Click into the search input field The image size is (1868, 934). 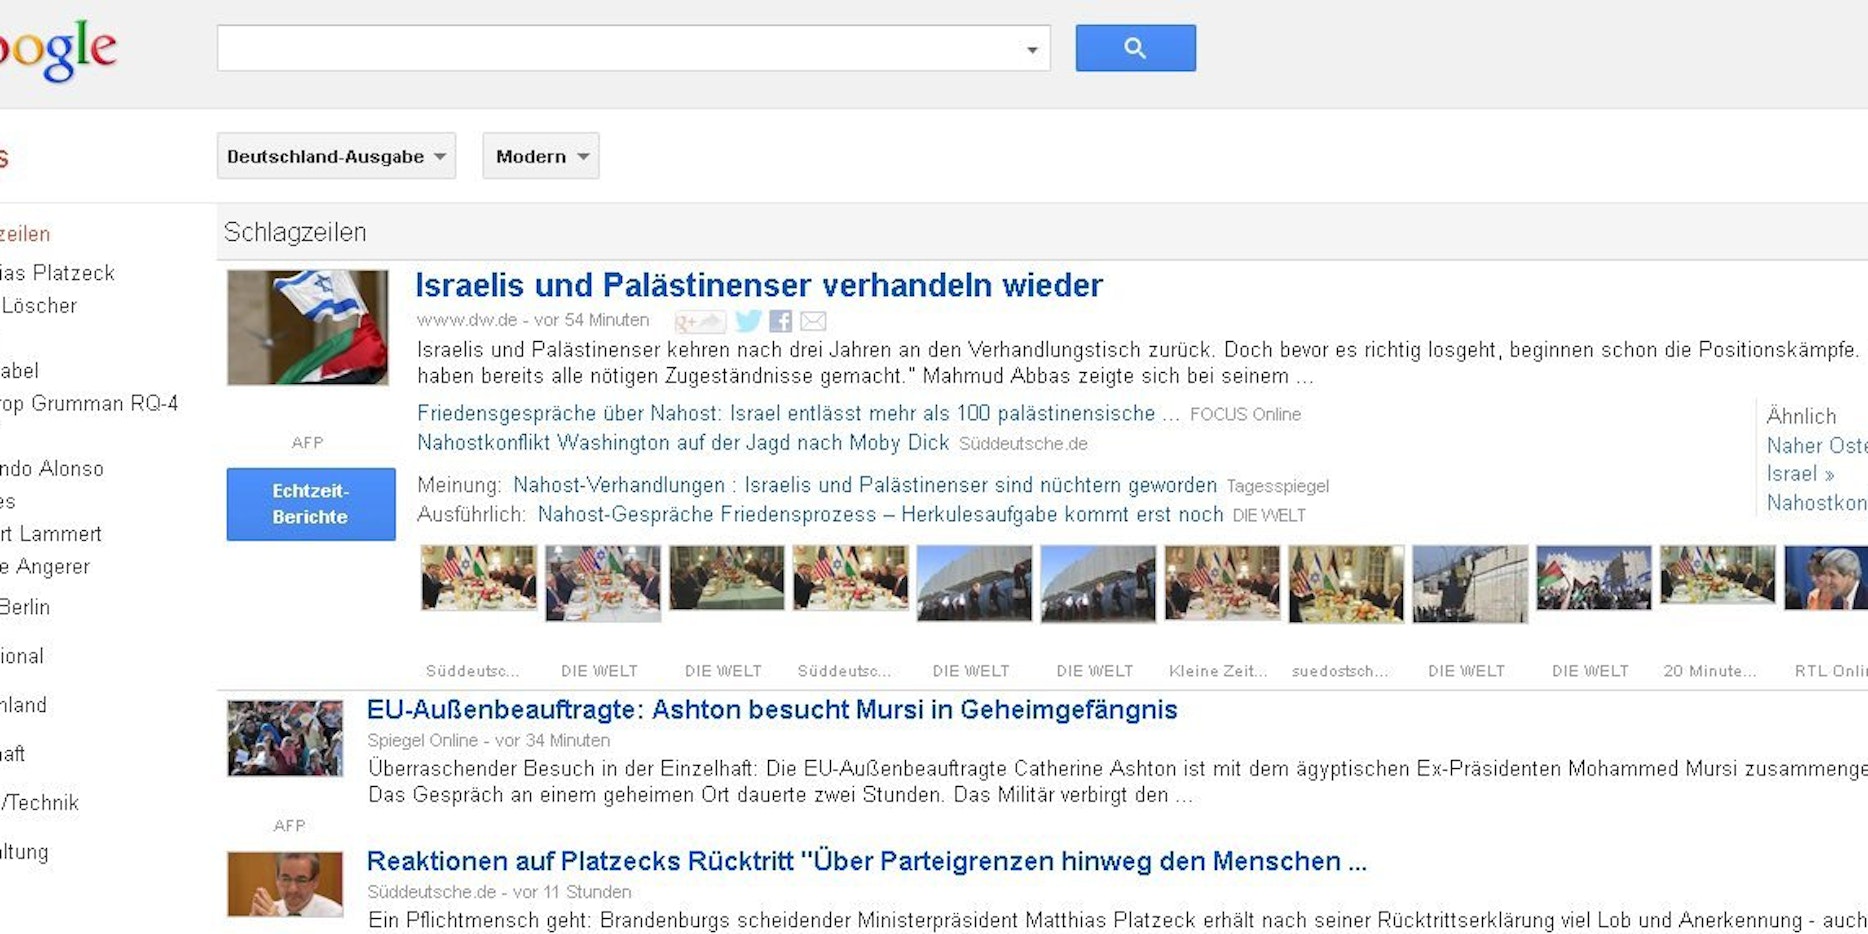pos(620,48)
